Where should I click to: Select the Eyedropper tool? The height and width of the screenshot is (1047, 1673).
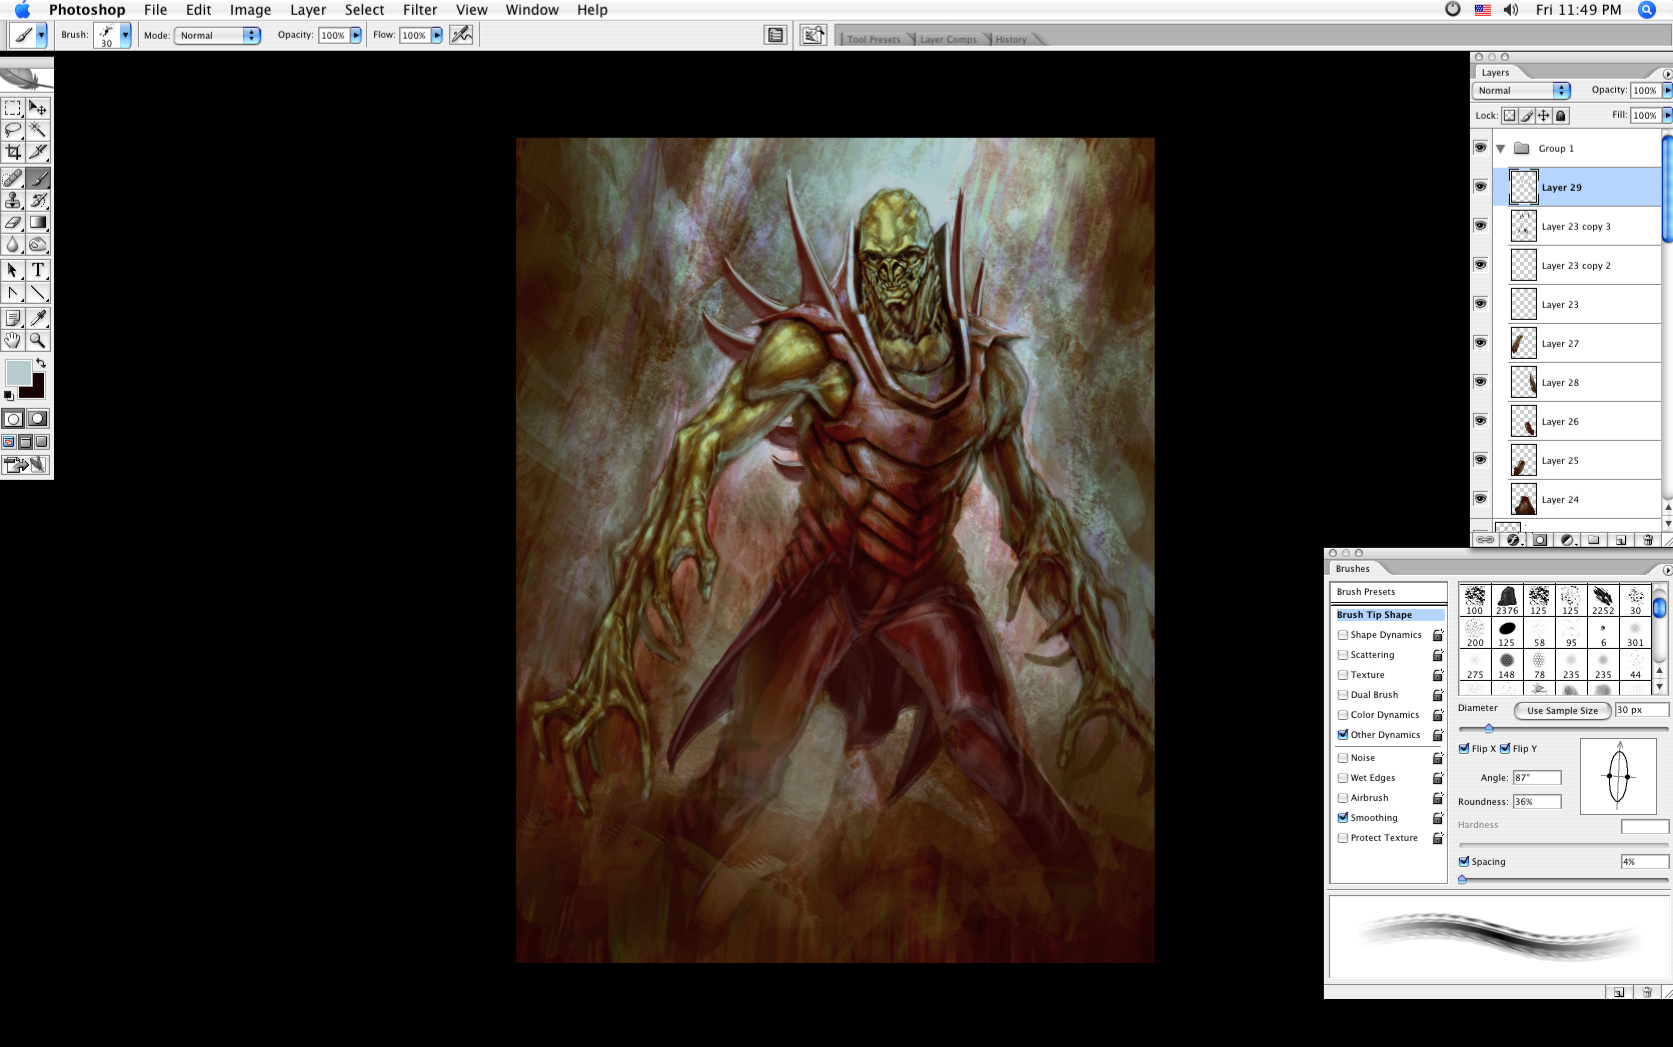[x=38, y=318]
